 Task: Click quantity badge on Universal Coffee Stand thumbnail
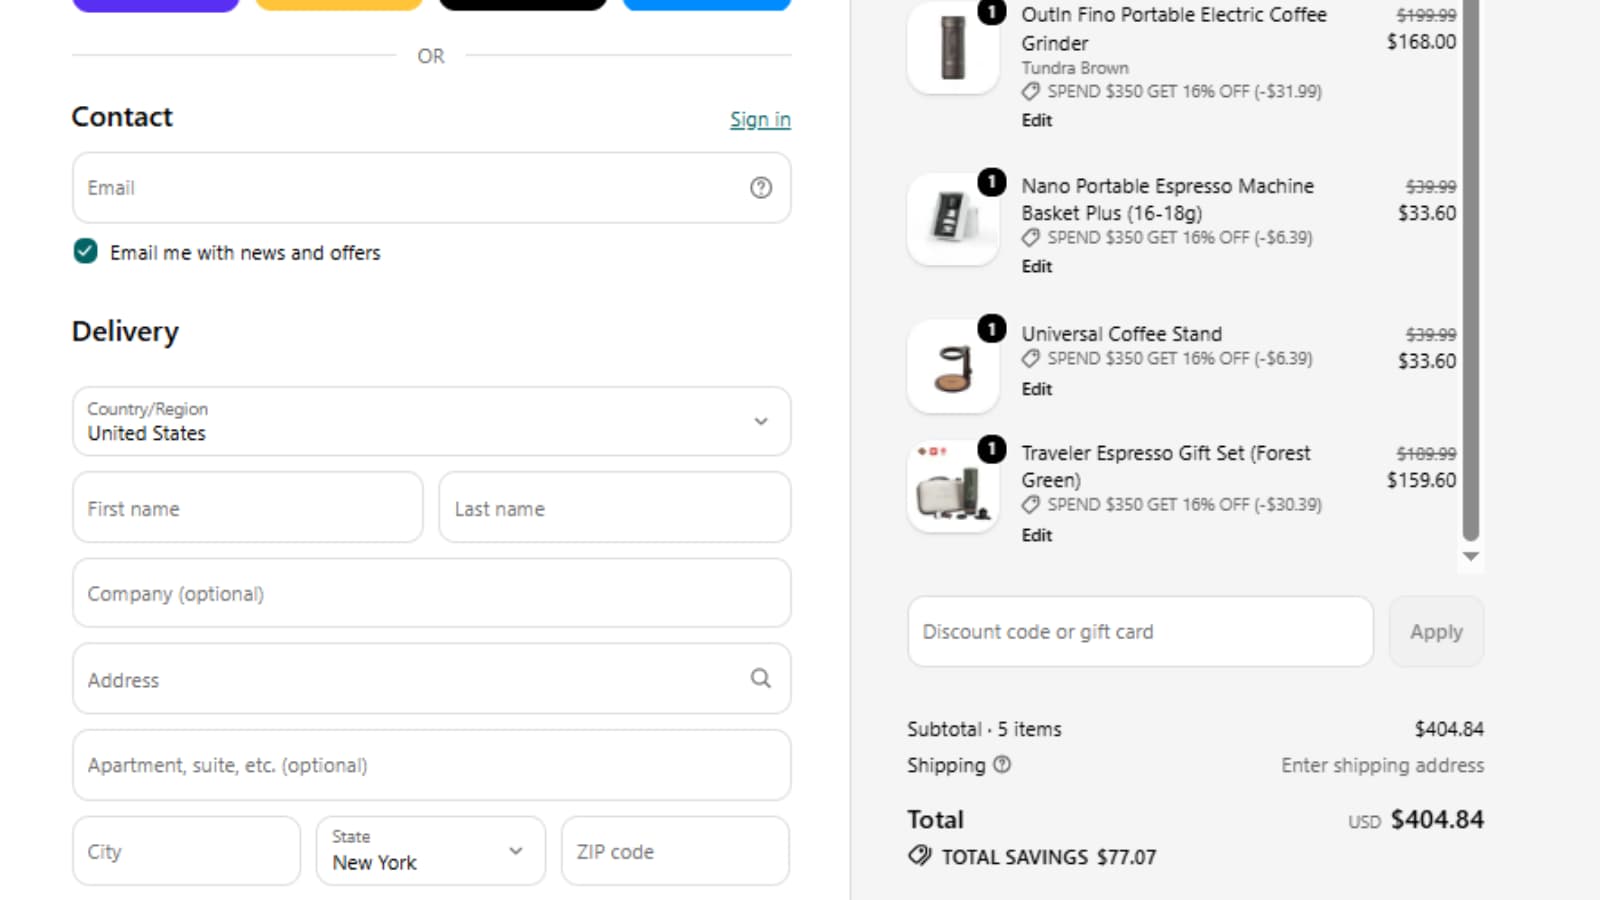click(991, 329)
